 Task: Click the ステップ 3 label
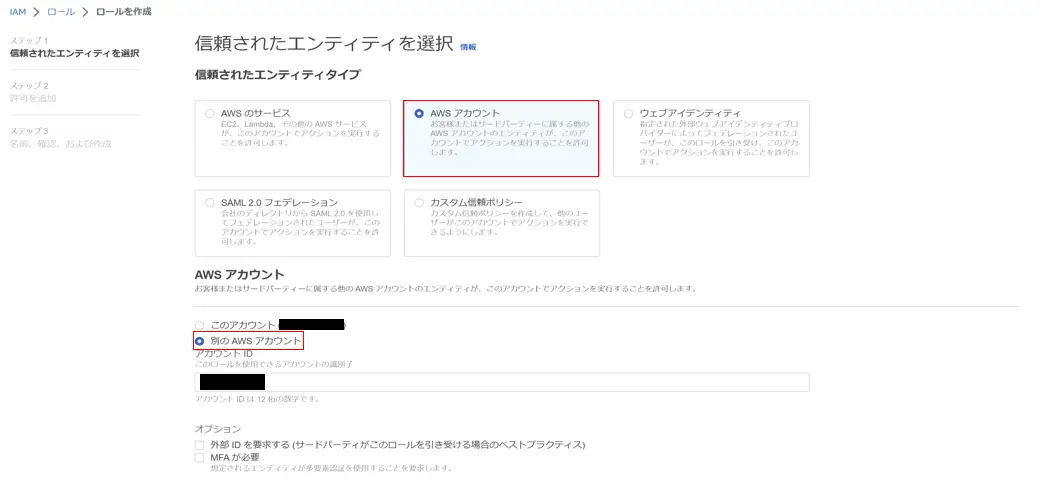[29, 131]
